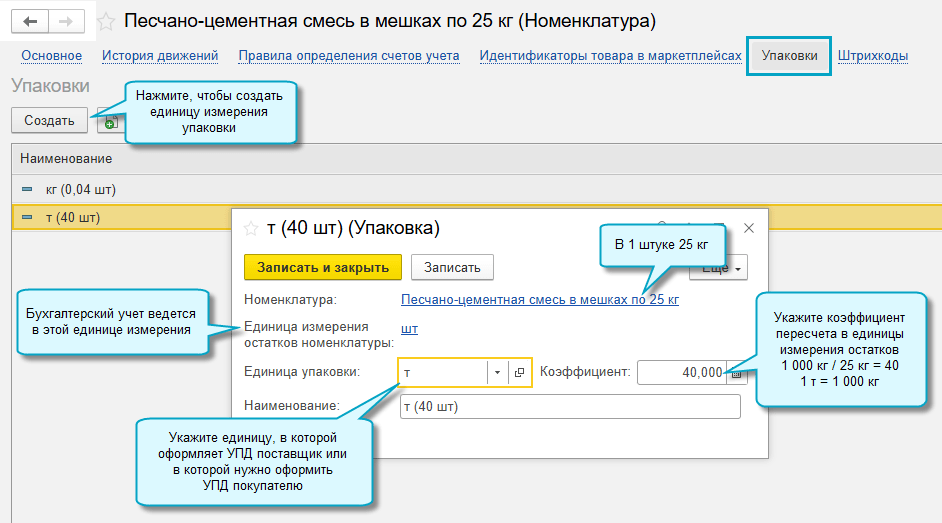The width and height of the screenshot is (942, 523).
Task: Click the back navigation arrow
Action: (x=31, y=21)
